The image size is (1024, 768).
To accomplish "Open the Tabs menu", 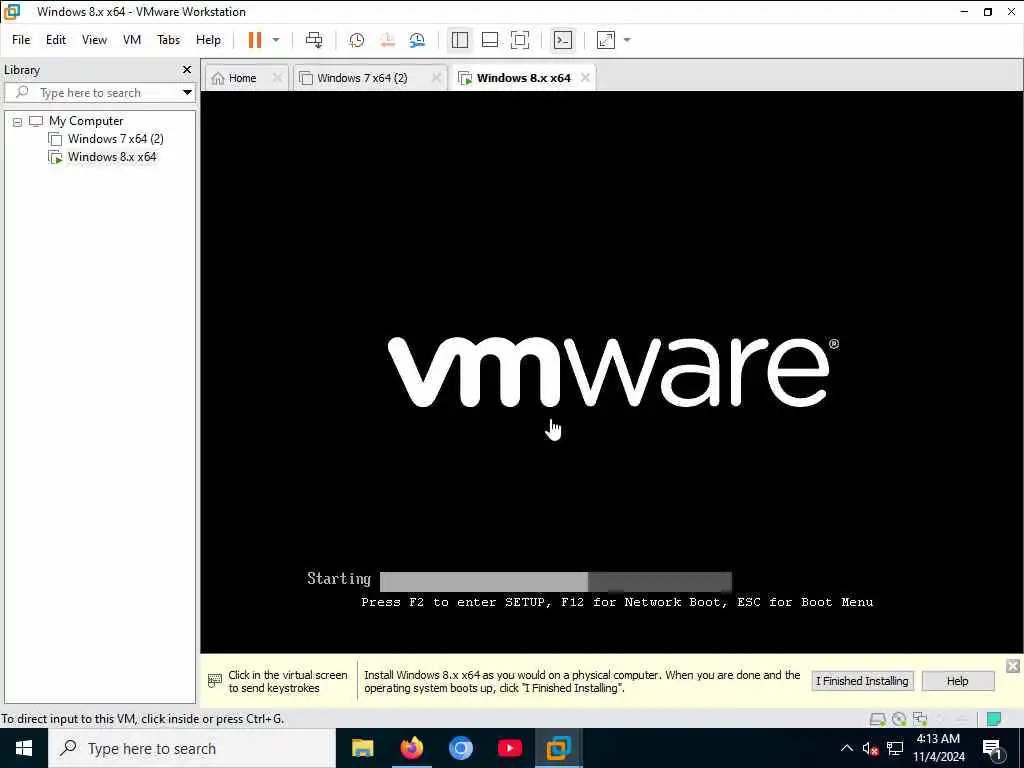I will click(168, 40).
